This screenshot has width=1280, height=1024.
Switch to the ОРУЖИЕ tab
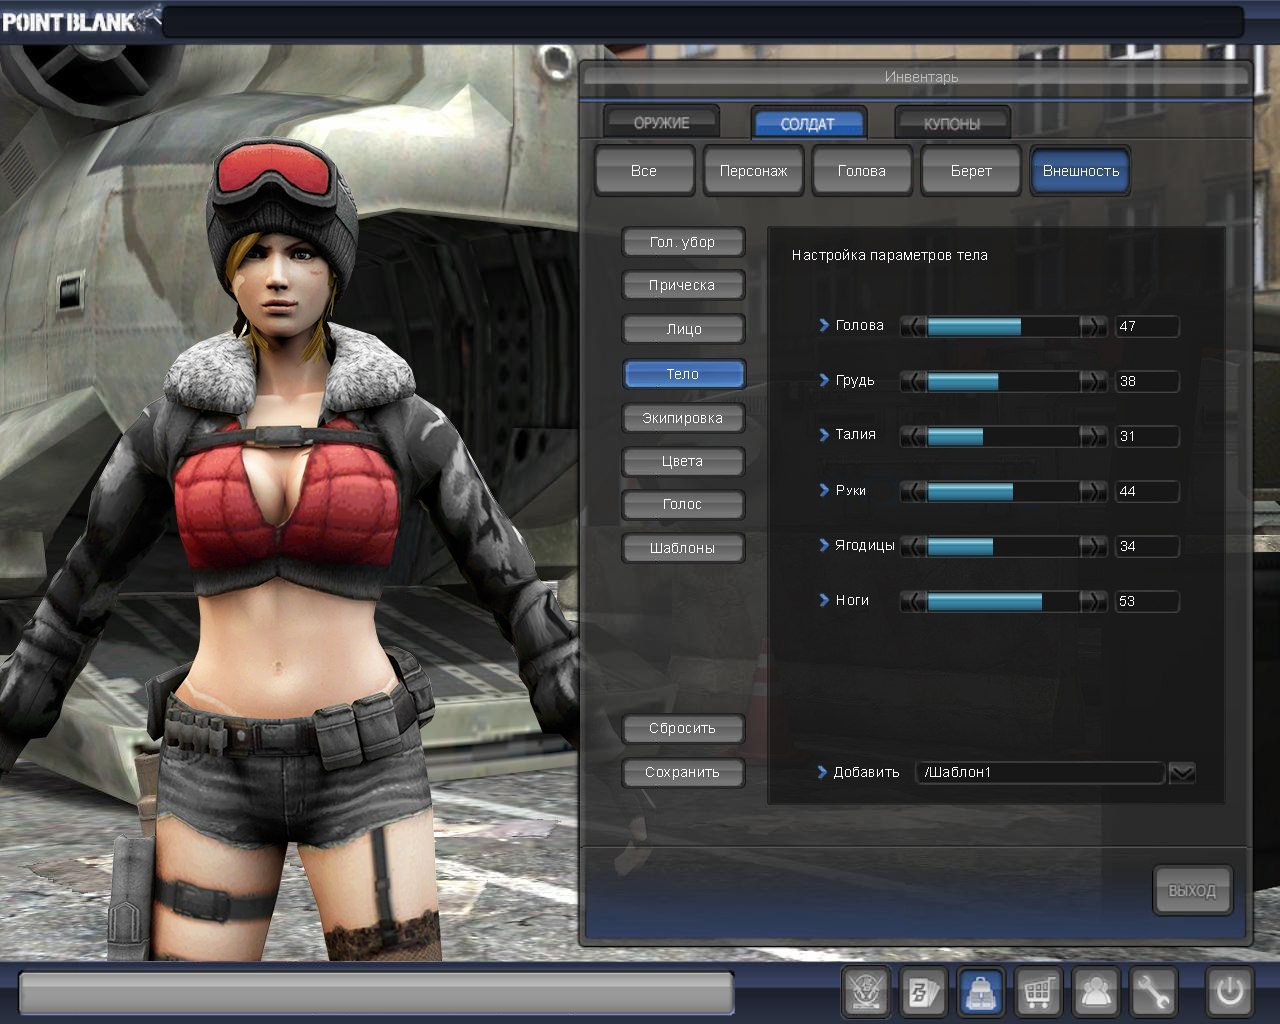coord(661,123)
